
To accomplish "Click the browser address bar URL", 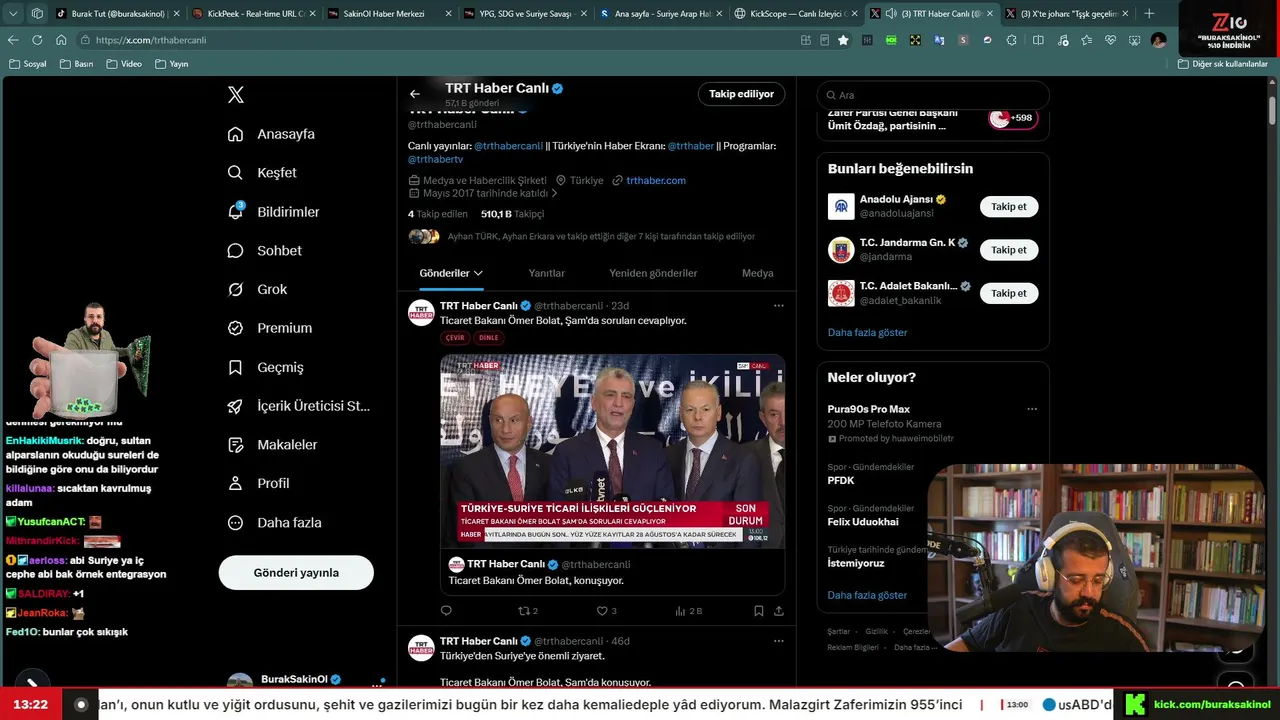I will pos(151,40).
